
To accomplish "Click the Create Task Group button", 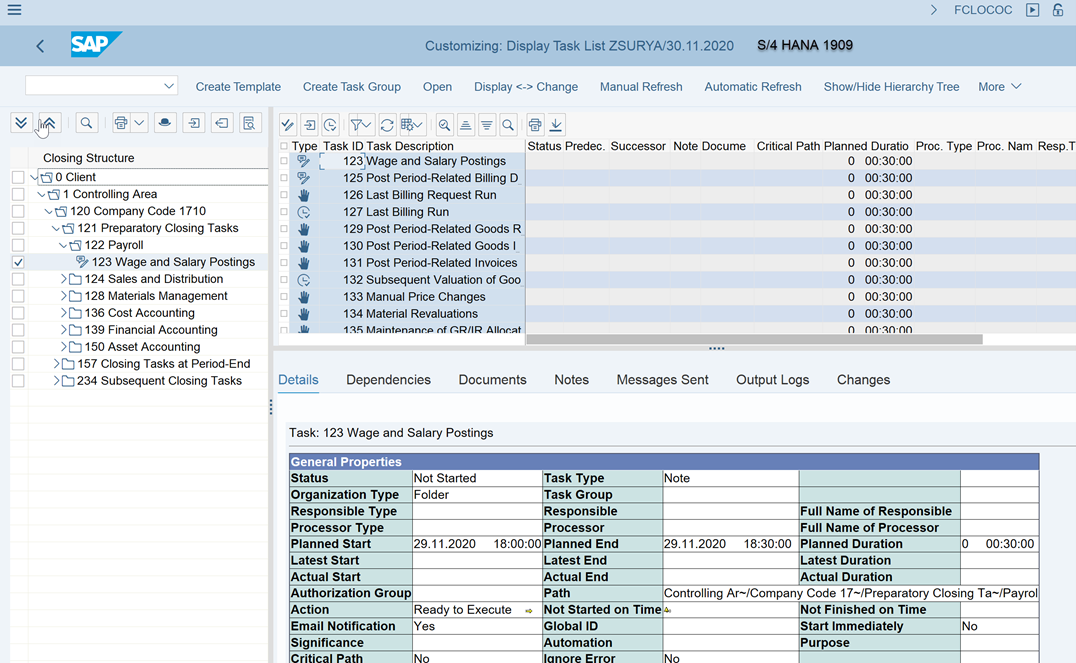I will point(351,87).
